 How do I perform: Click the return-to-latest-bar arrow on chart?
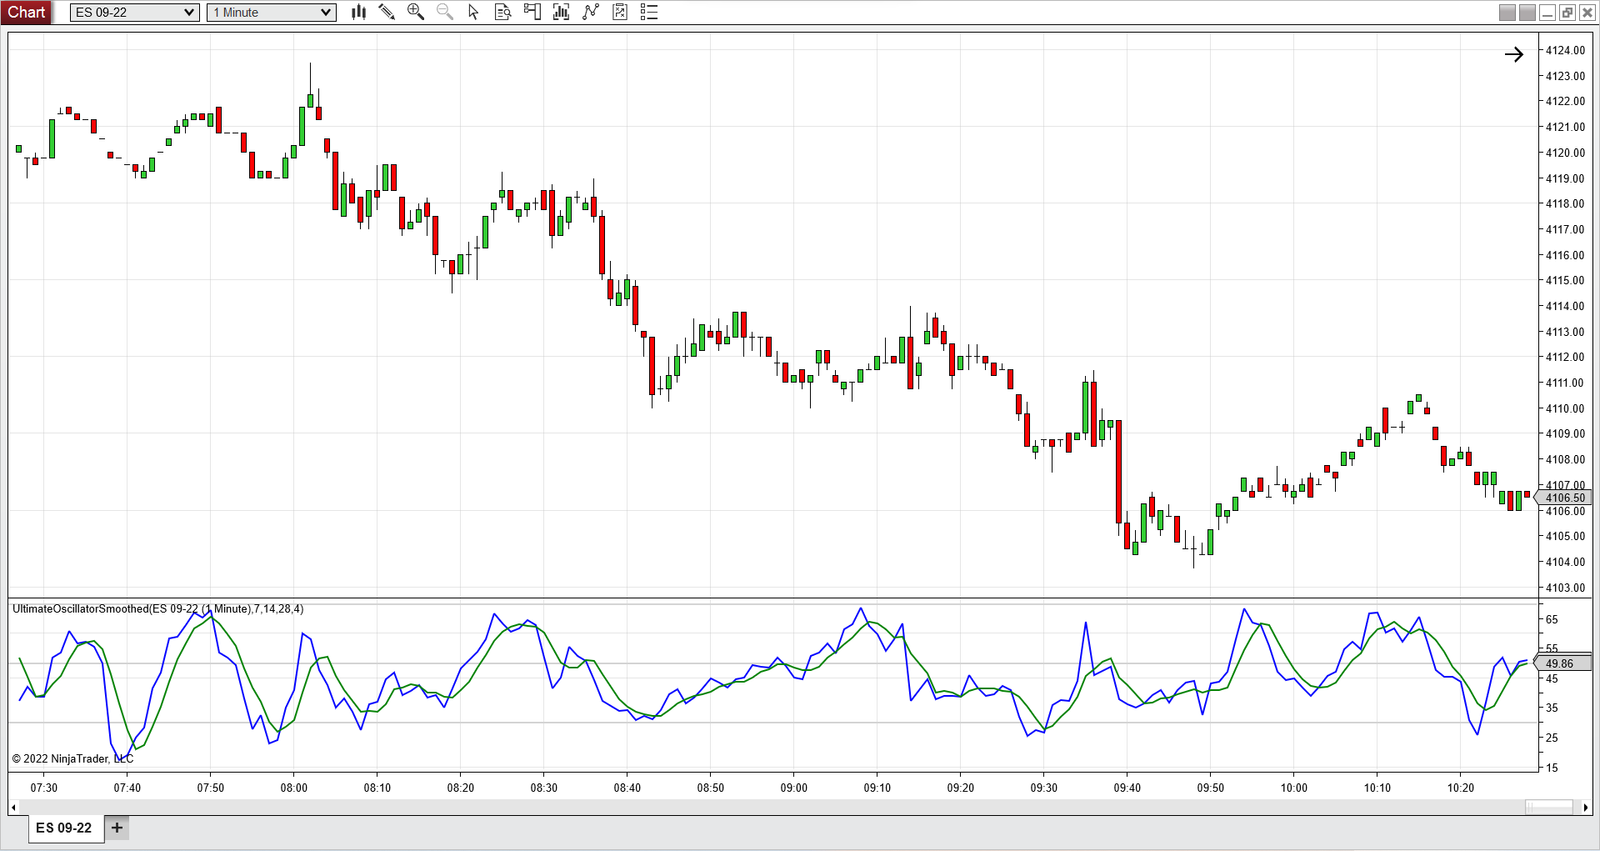(1514, 55)
